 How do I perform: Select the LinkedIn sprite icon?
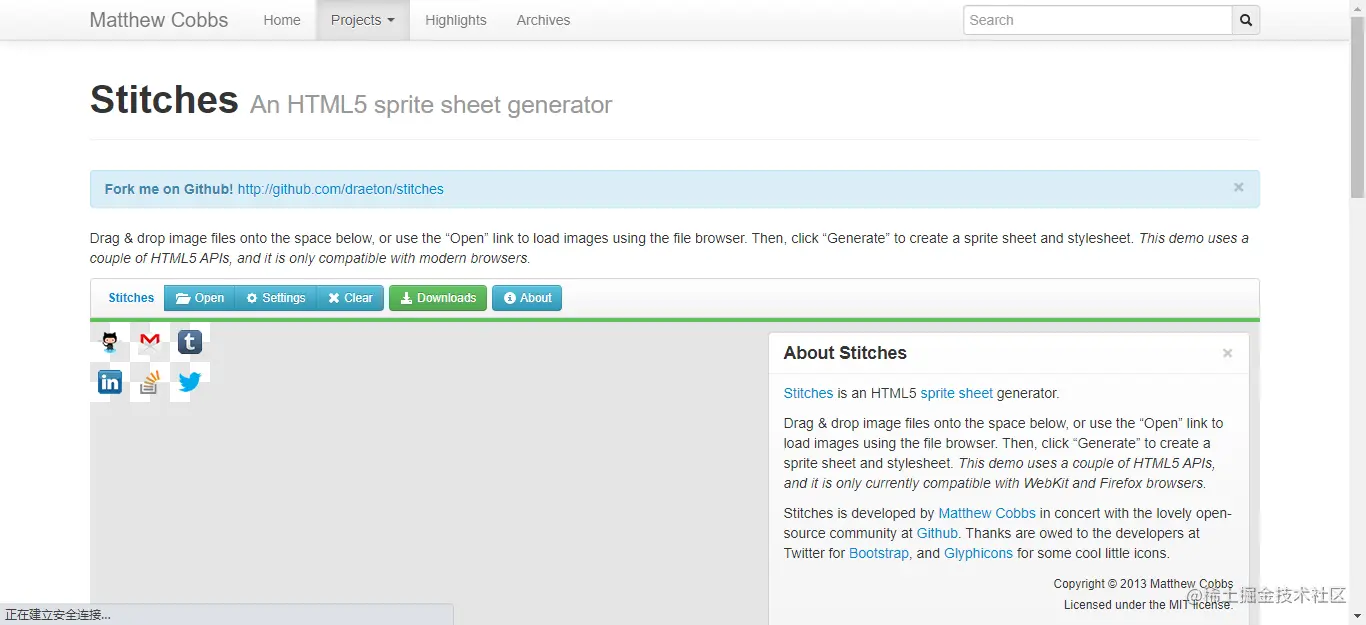[x=110, y=382]
